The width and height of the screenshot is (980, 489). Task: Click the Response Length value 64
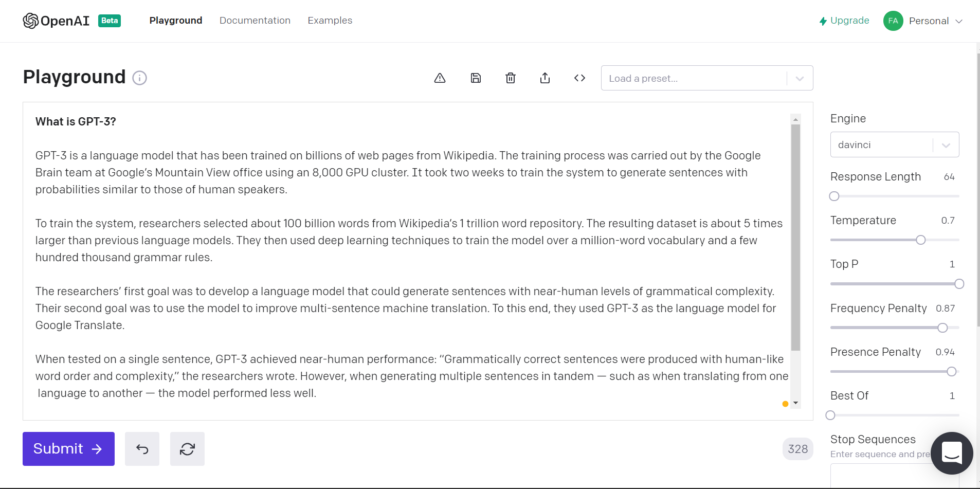click(x=949, y=177)
